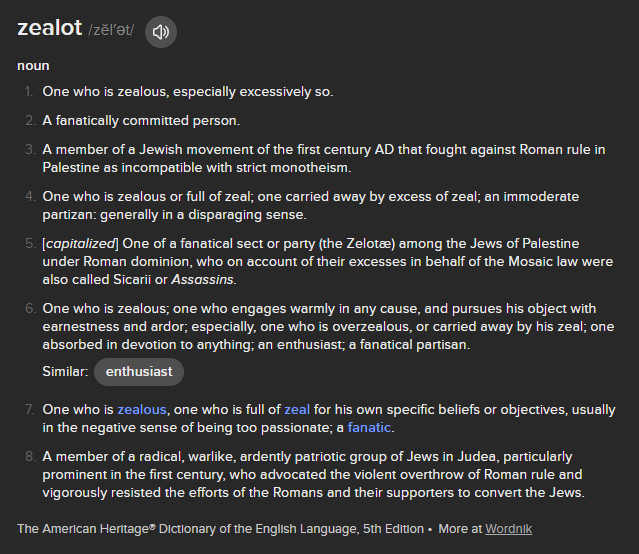Click the headword 'zealot'

tap(49, 30)
